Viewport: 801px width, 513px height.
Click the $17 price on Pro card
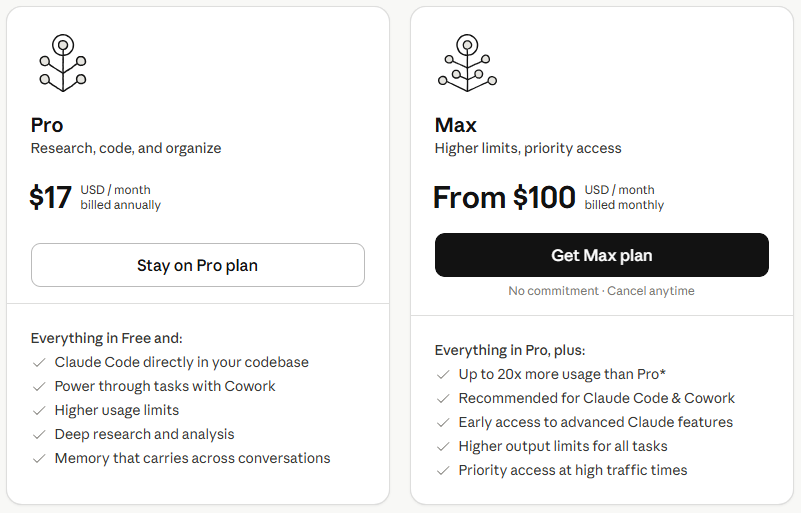click(50, 197)
